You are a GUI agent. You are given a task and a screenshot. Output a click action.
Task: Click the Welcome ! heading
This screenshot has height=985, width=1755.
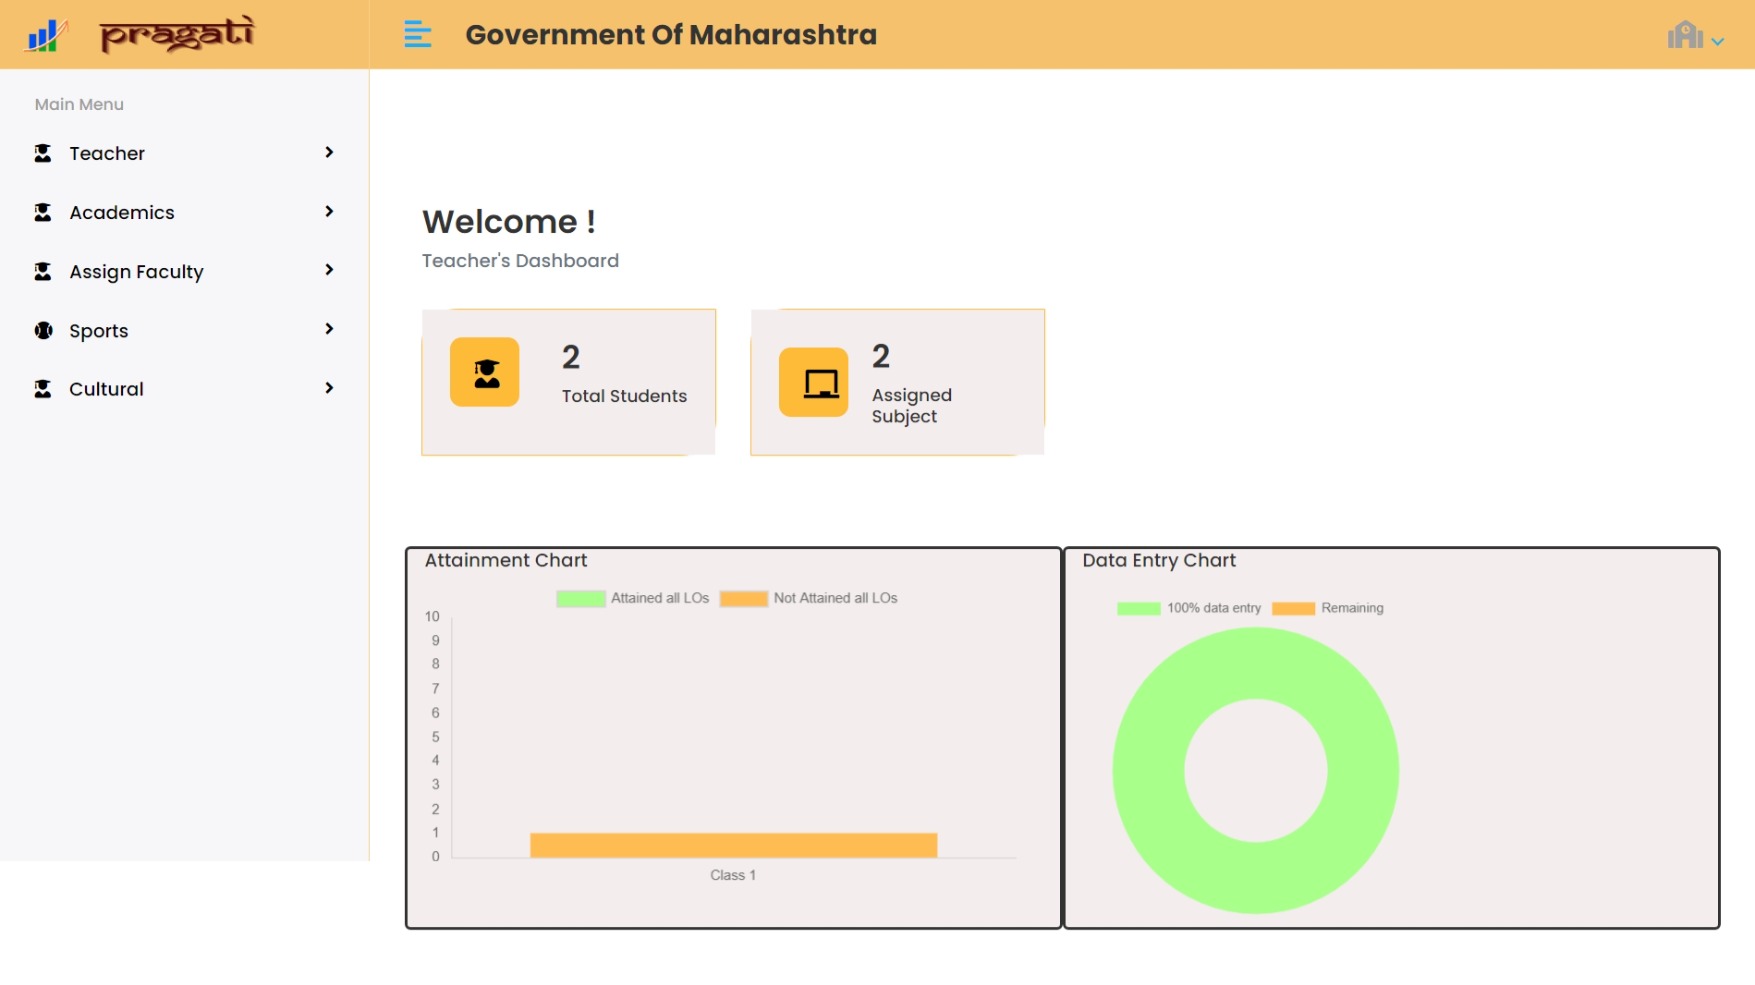(509, 221)
